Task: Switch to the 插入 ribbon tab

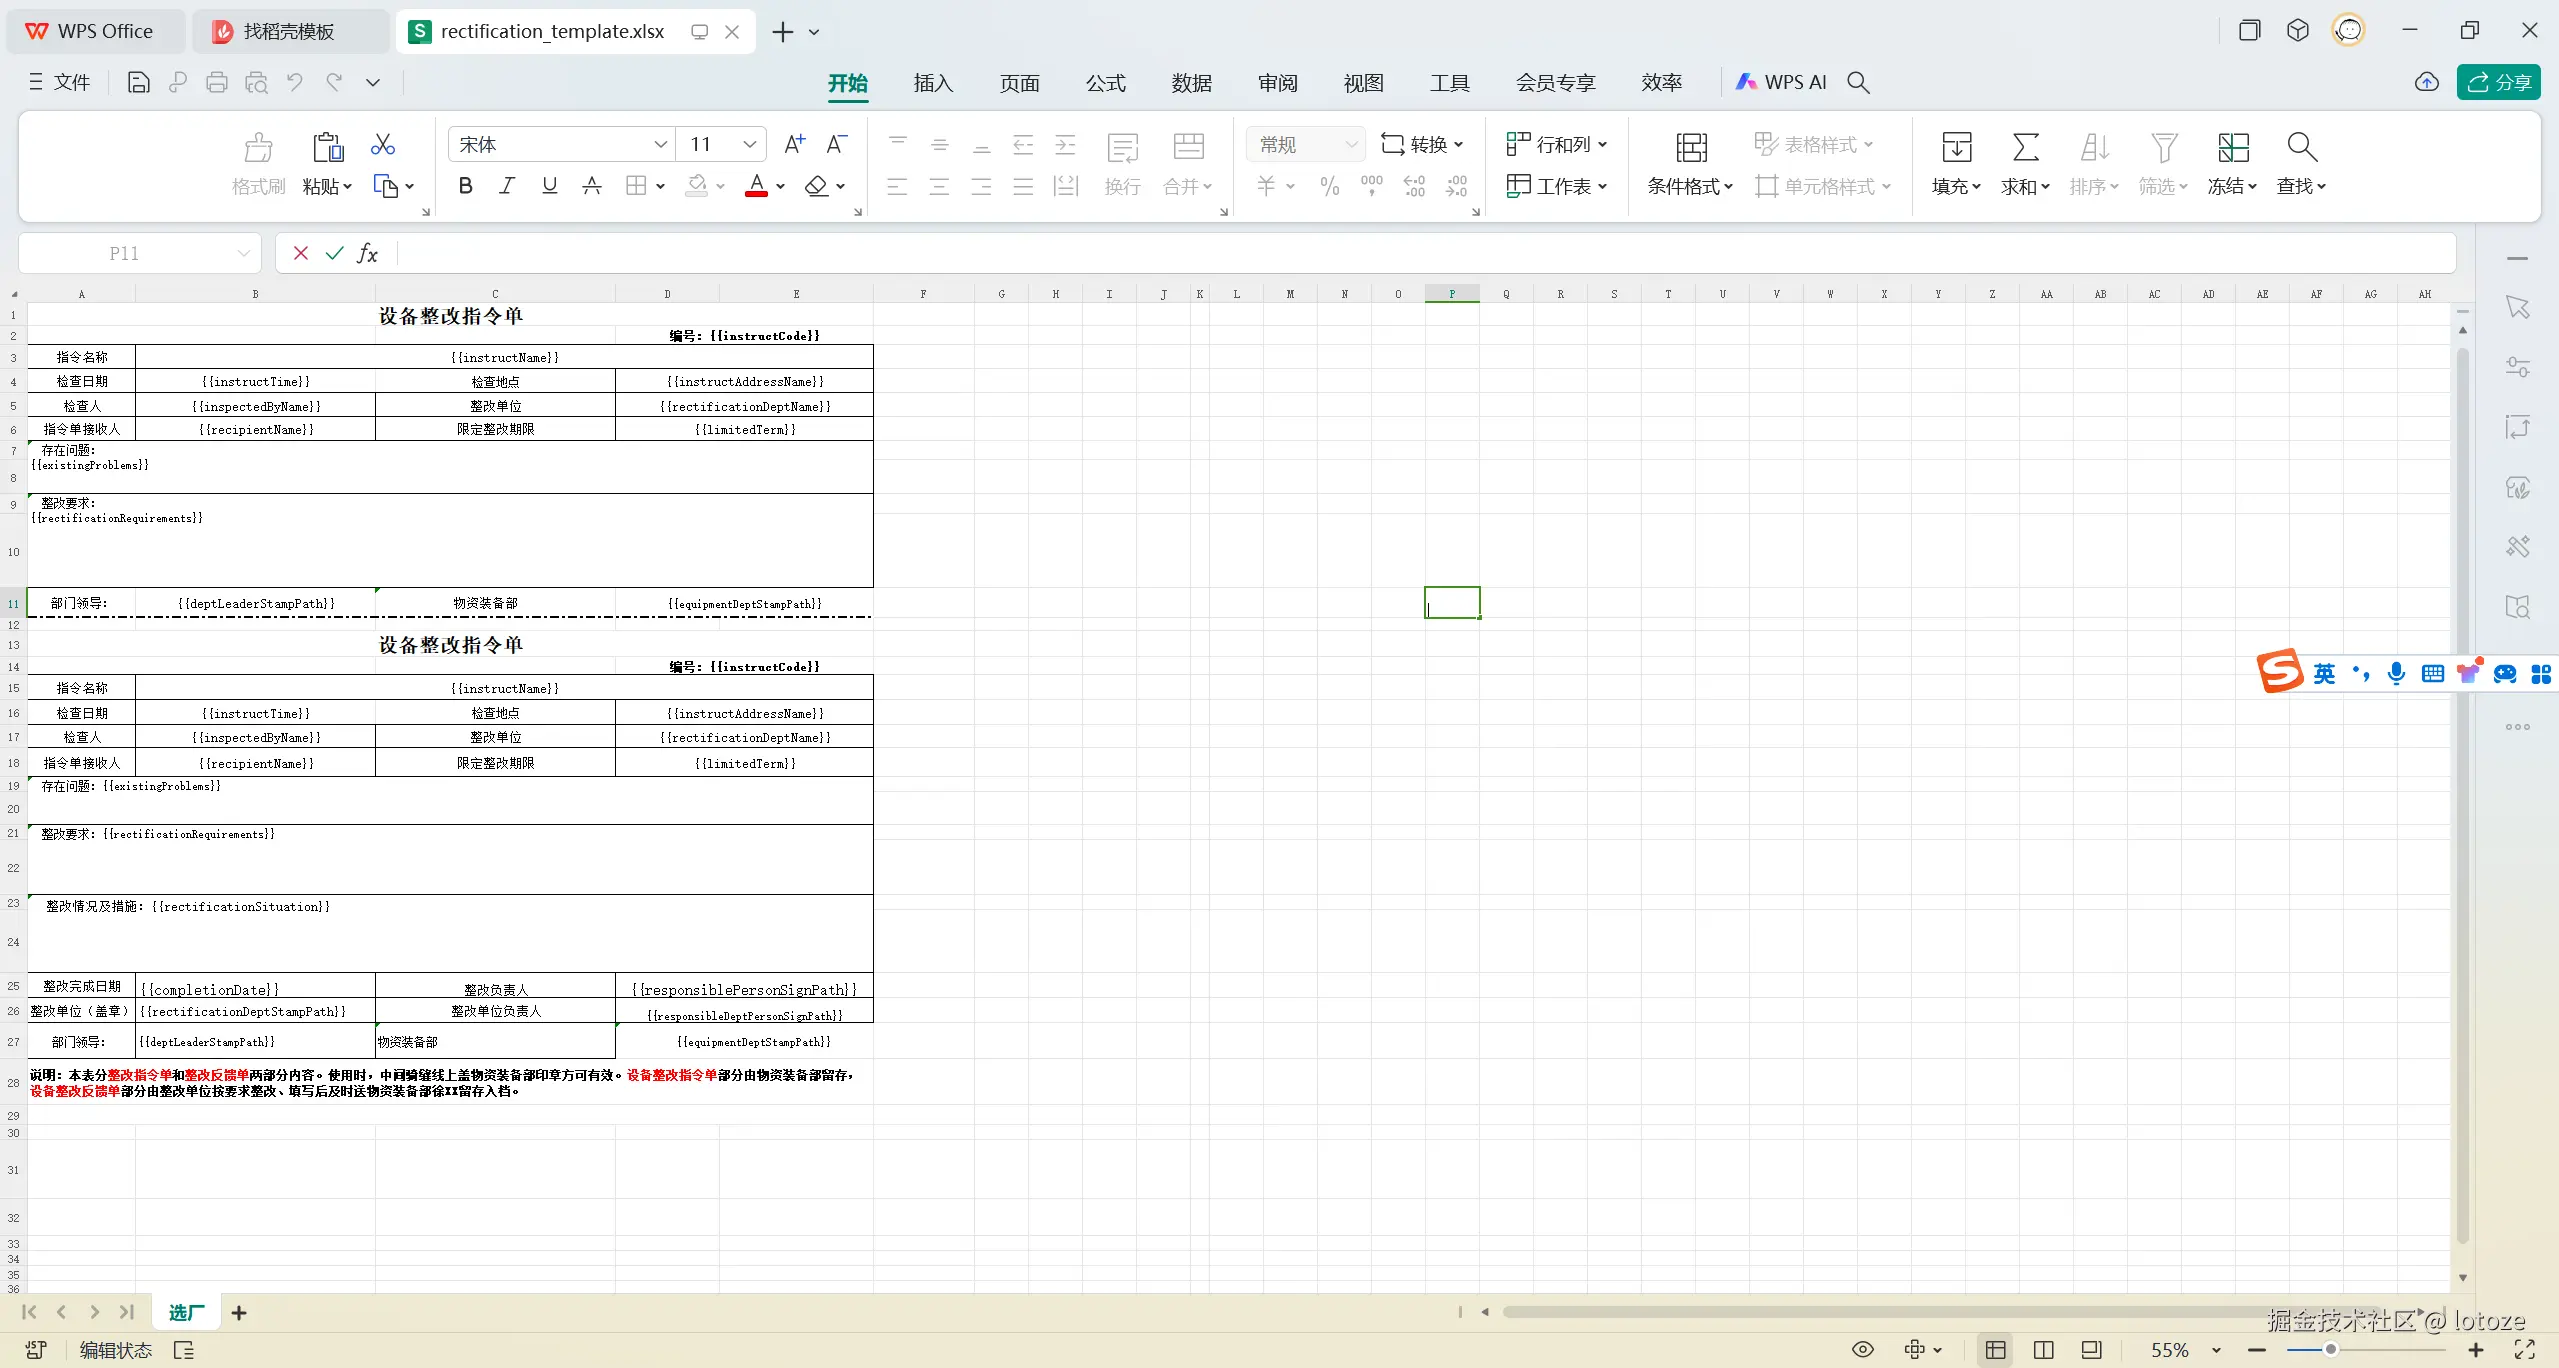Action: pyautogui.click(x=933, y=83)
